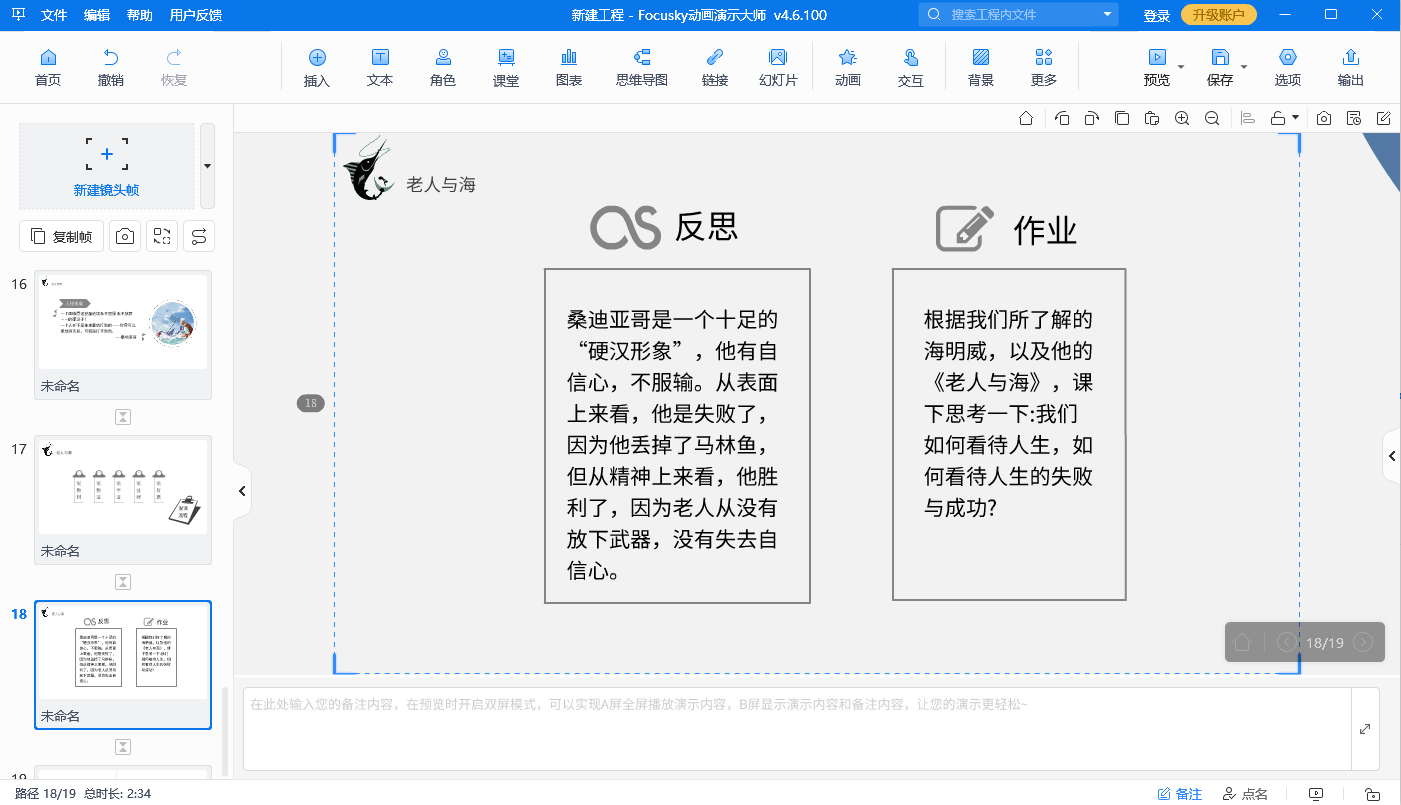Image resolution: width=1401 pixels, height=805 pixels.
Task: Click presentation screen icon in status bar
Action: pyautogui.click(x=1316, y=794)
